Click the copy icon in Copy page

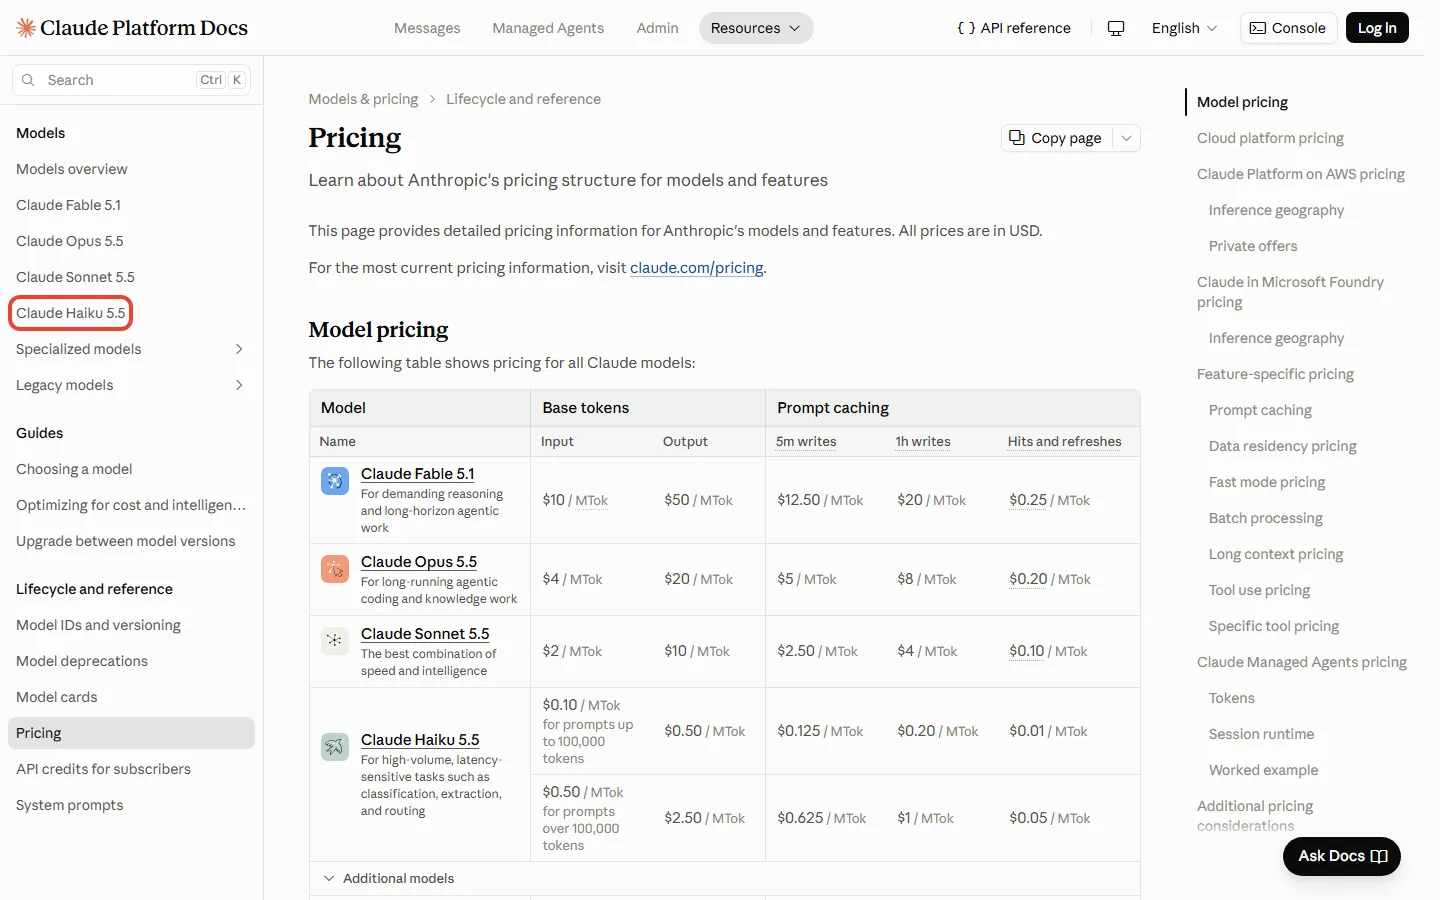[x=1017, y=138]
